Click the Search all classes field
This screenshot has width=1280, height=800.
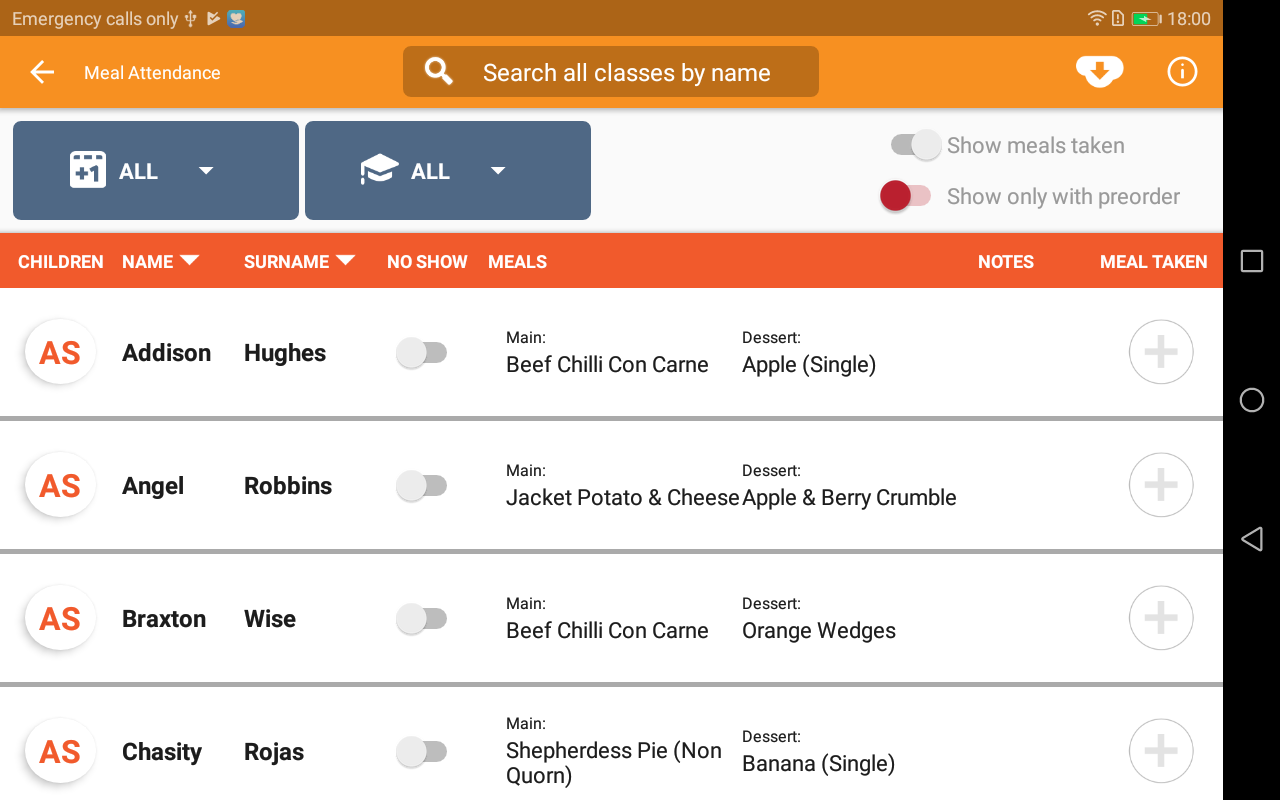611,72
